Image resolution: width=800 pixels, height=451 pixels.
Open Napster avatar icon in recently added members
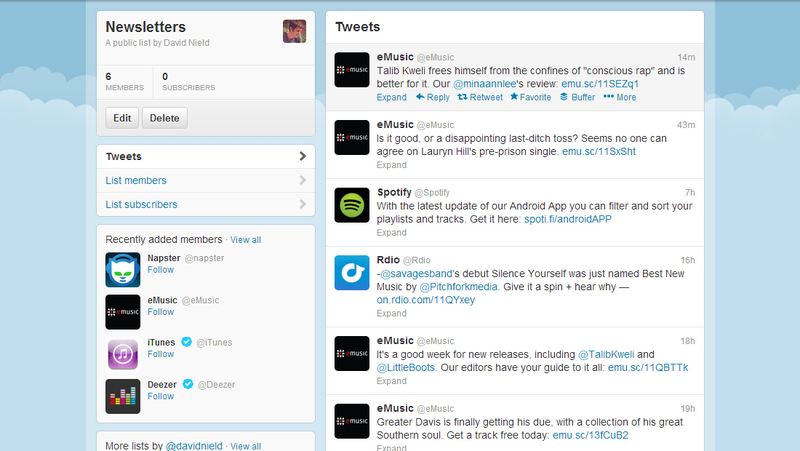(x=123, y=270)
